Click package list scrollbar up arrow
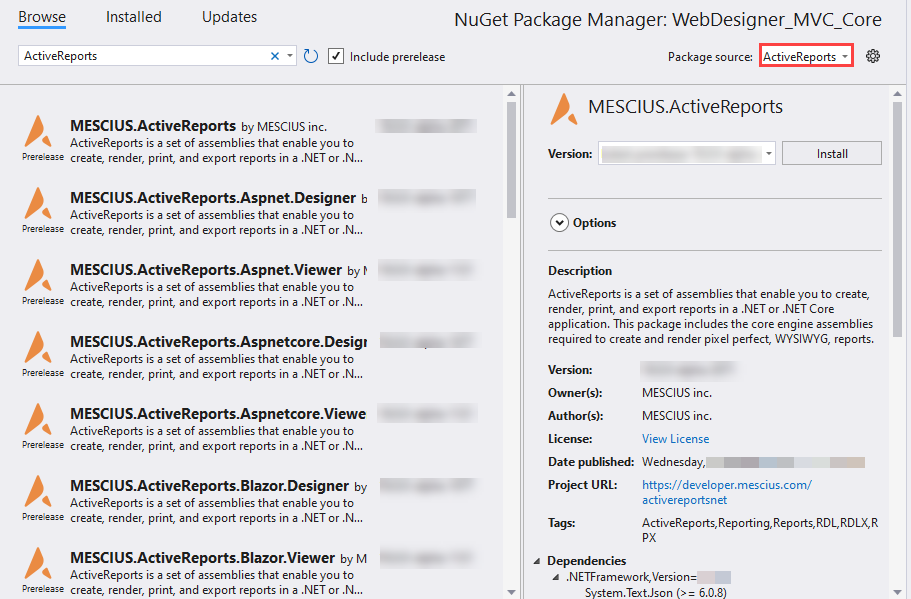The width and height of the screenshot is (911, 599). click(x=511, y=94)
